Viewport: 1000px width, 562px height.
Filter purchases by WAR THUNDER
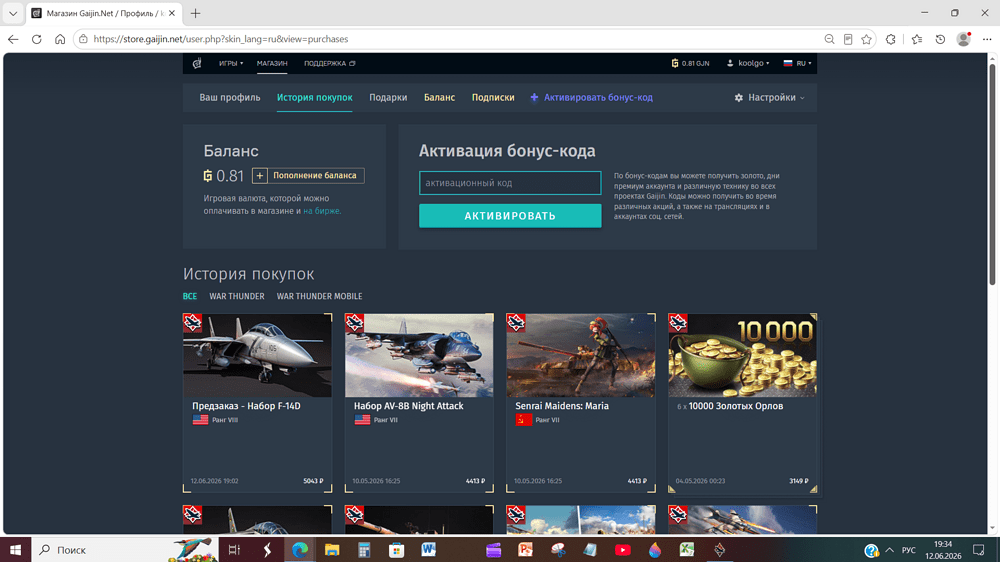pos(237,296)
